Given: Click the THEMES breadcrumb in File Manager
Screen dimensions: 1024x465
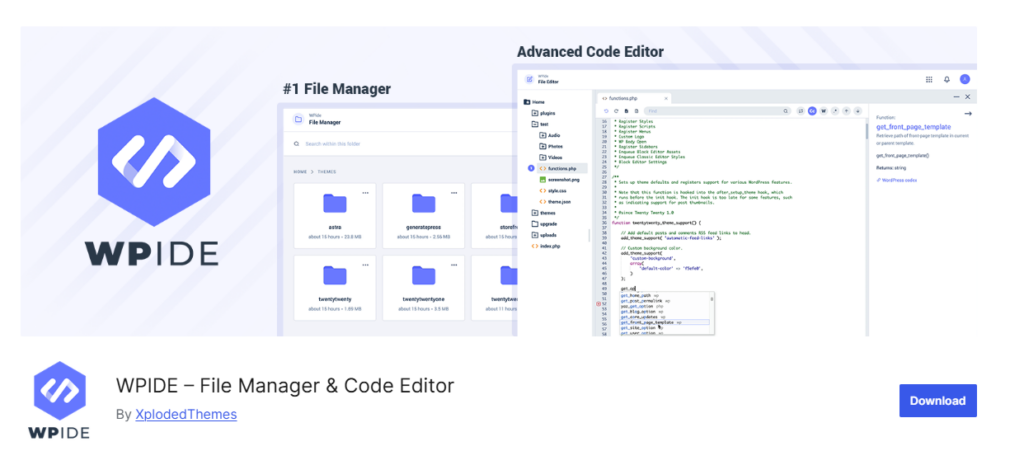Looking at the screenshot, I should point(327,172).
